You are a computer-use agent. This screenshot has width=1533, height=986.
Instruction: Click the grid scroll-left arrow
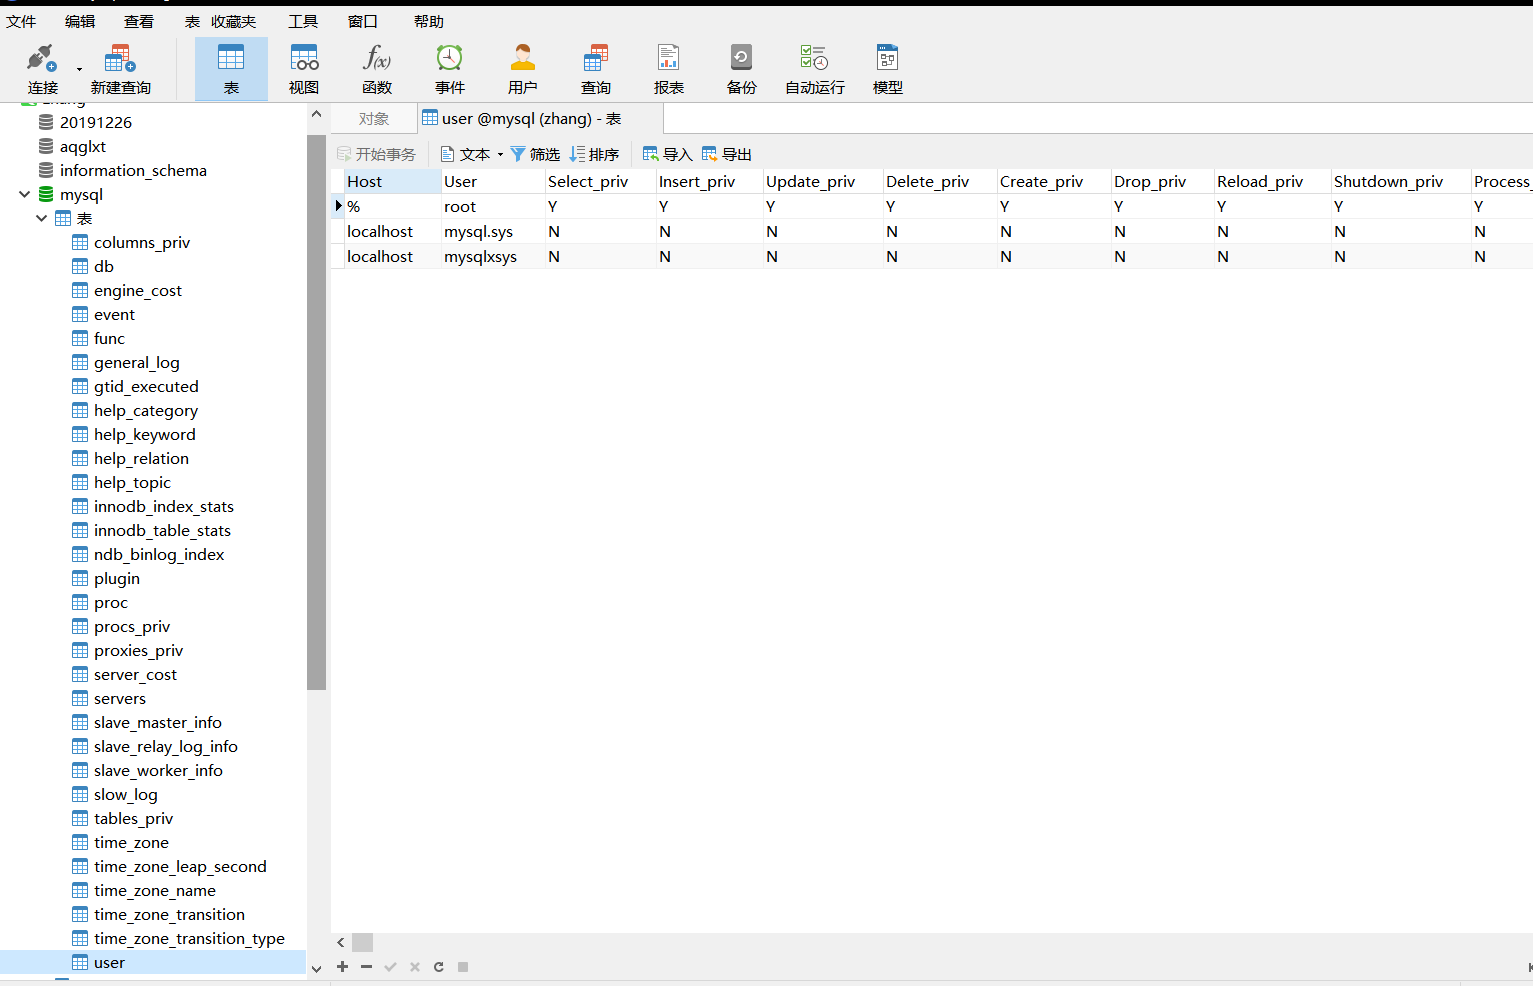(x=341, y=942)
